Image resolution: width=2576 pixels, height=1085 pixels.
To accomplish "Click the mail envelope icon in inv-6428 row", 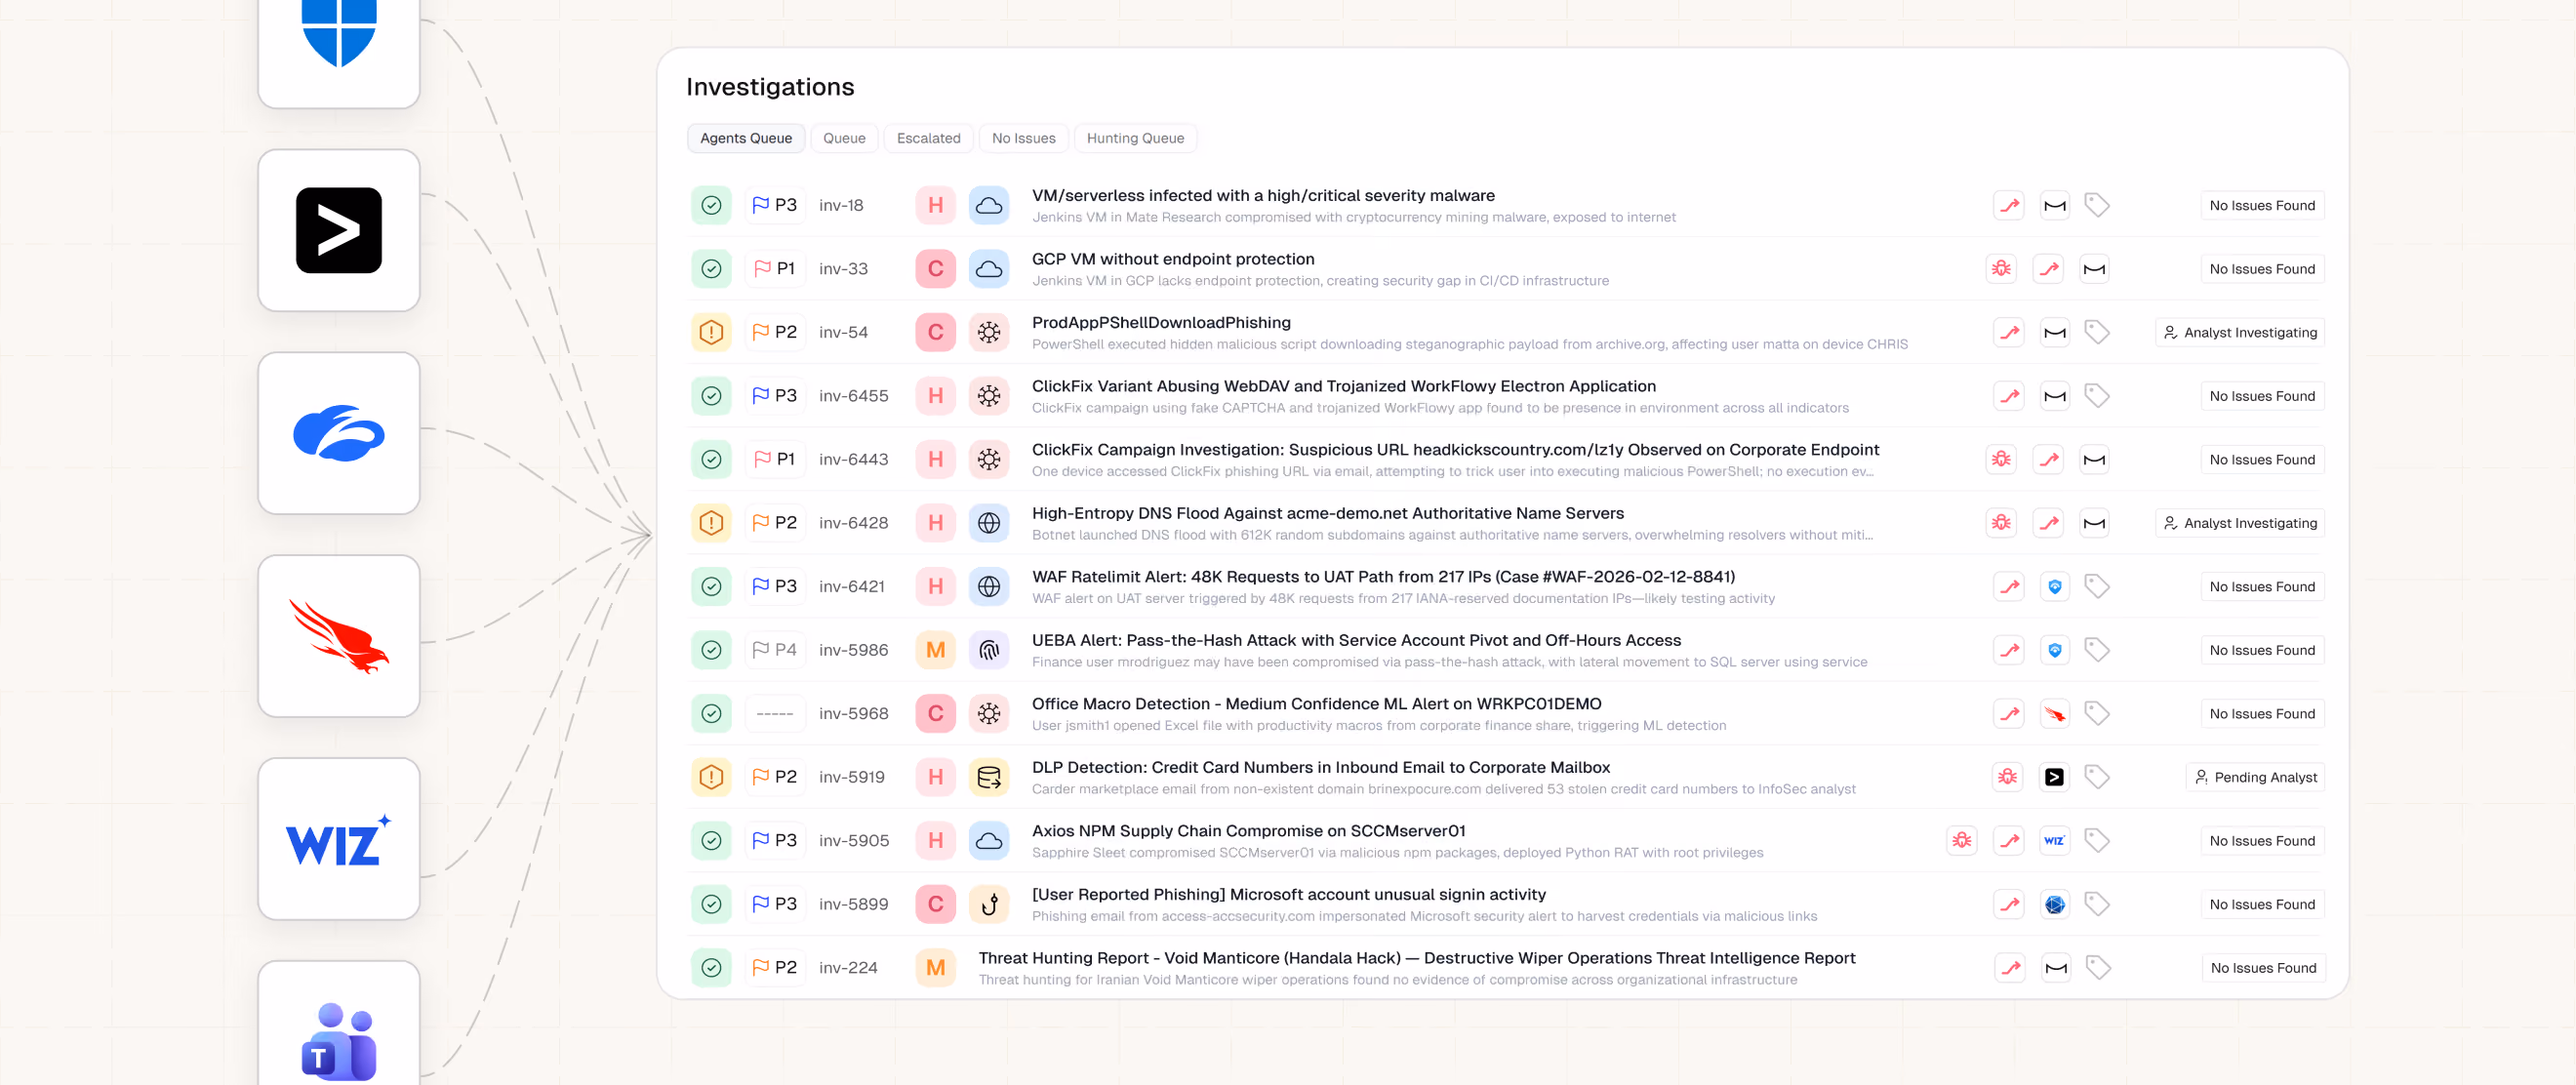I will point(2093,522).
